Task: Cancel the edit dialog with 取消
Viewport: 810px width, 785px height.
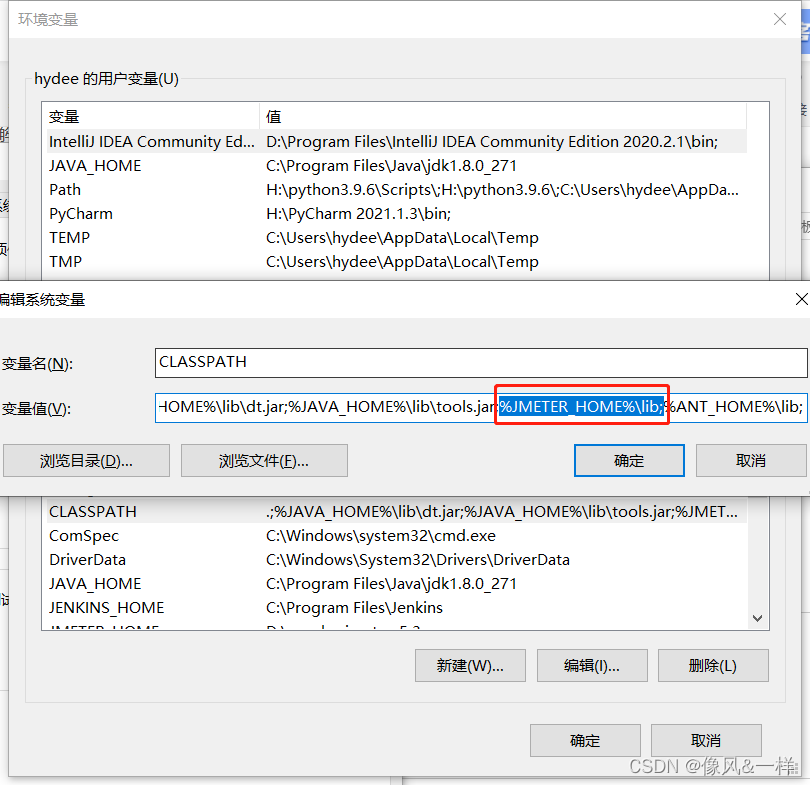Action: [751, 461]
